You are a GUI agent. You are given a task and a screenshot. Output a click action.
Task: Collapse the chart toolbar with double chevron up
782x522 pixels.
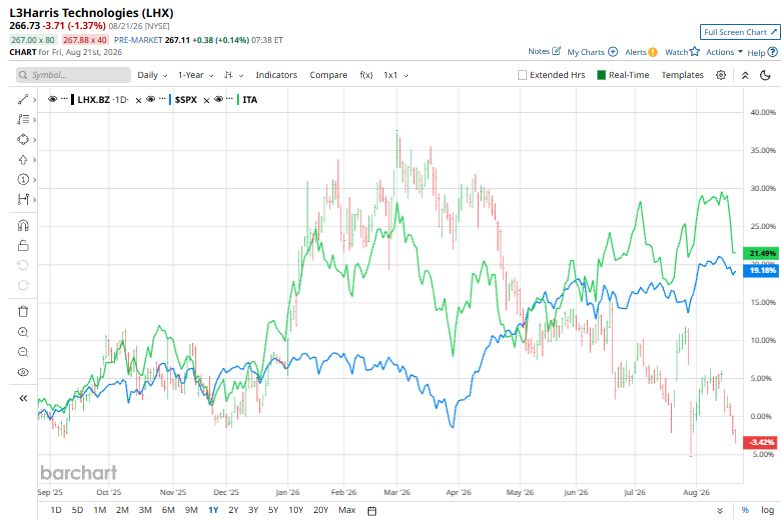coord(745,75)
